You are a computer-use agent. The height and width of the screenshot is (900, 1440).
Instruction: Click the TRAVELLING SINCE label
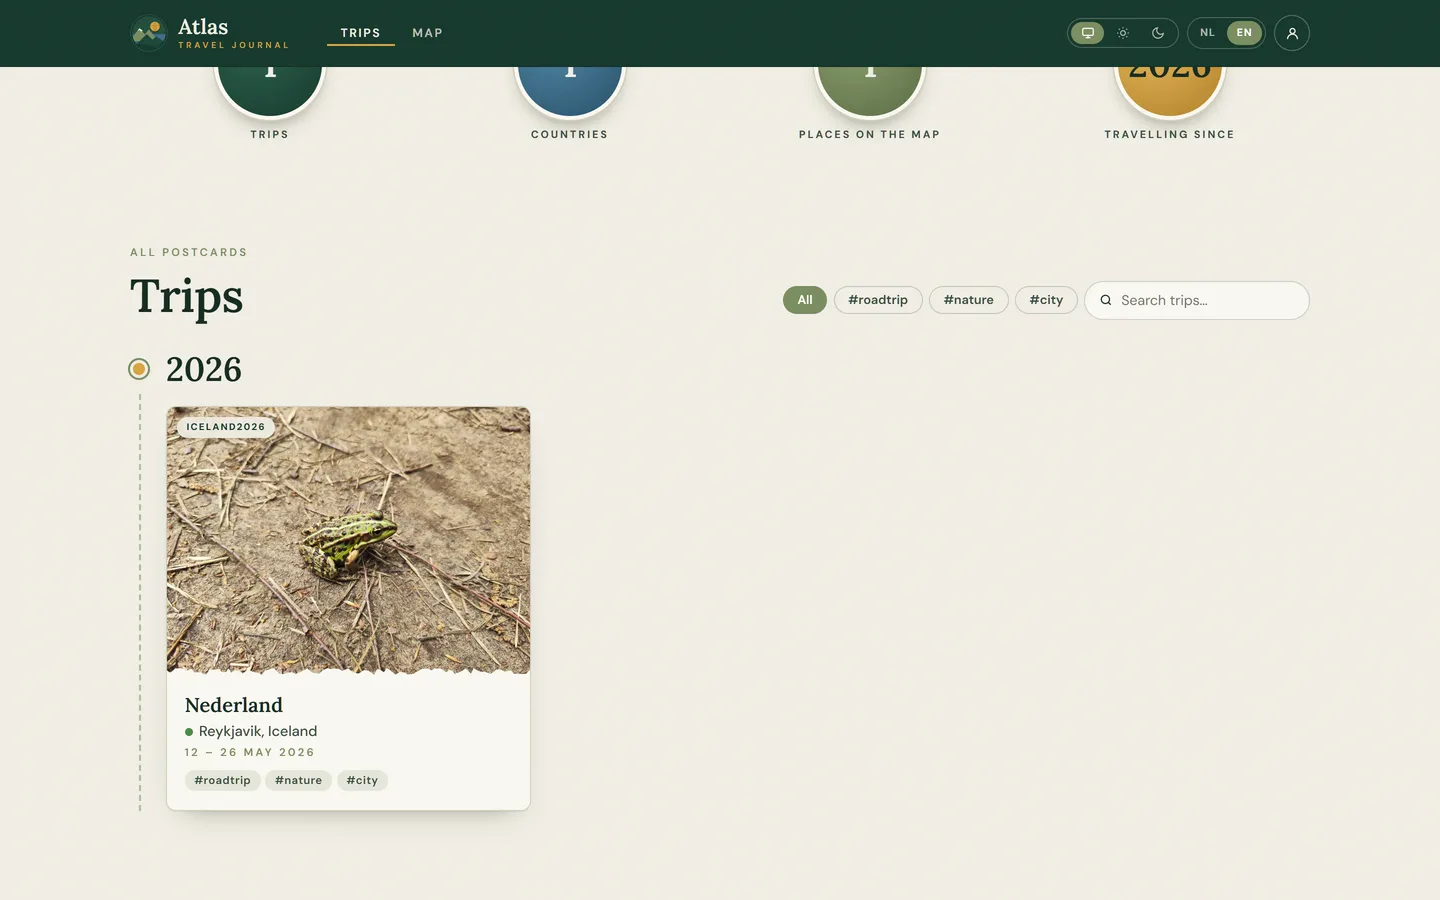coord(1170,134)
